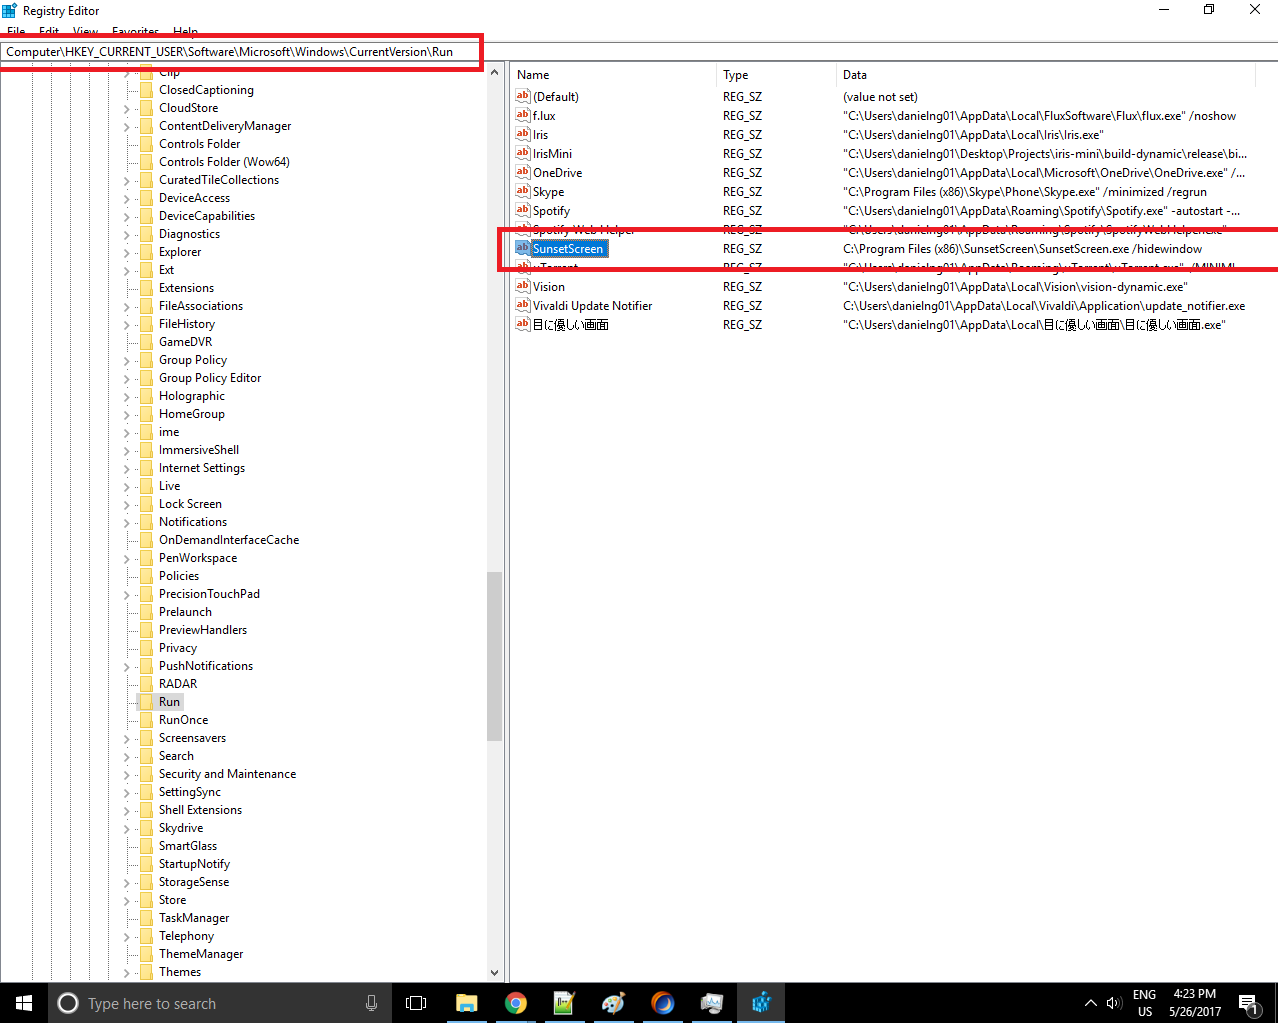
Task: Click the key tree scrollbar up arrow
Action: [x=494, y=73]
